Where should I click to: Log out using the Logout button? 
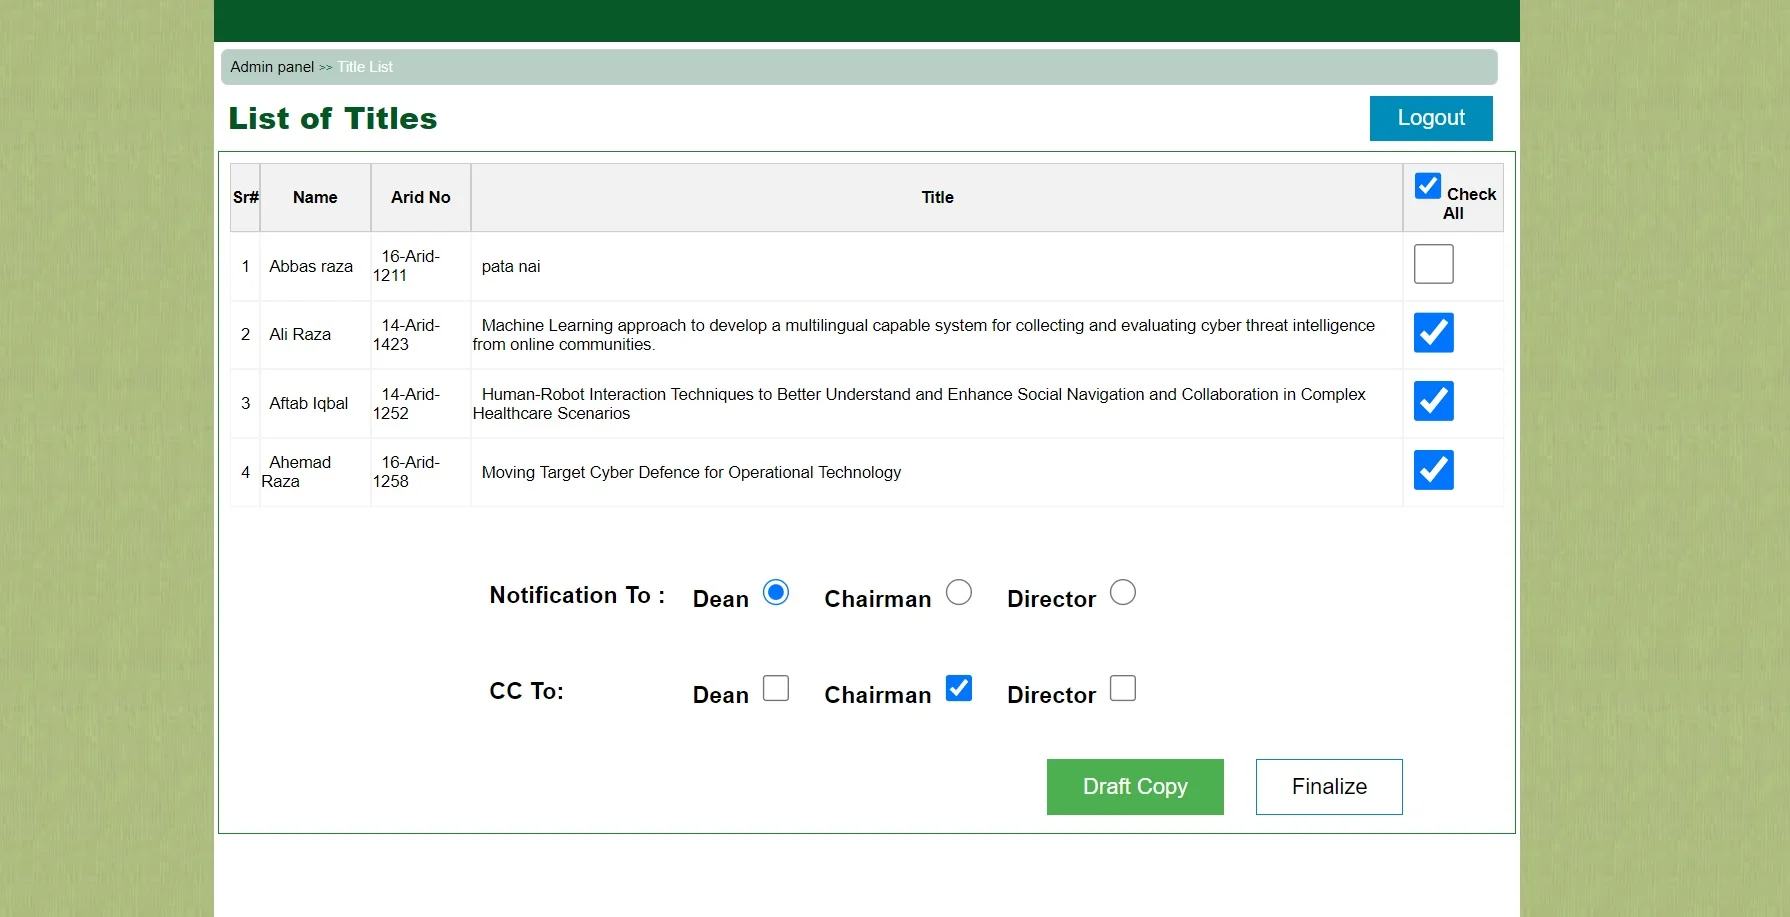1430,118
